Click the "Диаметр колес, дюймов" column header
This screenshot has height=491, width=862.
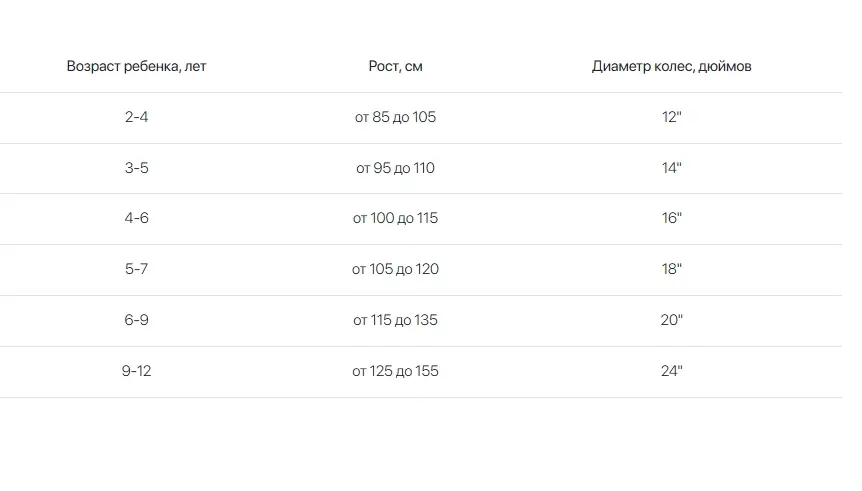click(671, 67)
